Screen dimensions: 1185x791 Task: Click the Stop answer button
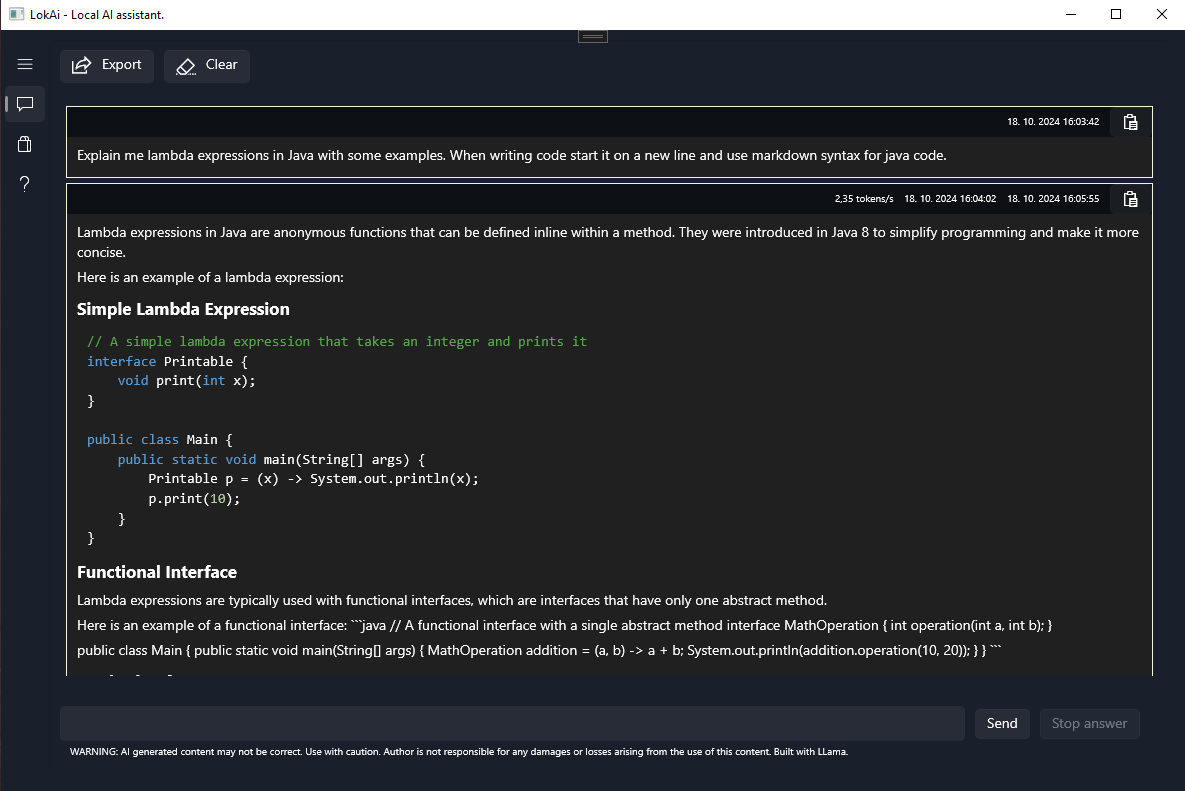(1089, 724)
